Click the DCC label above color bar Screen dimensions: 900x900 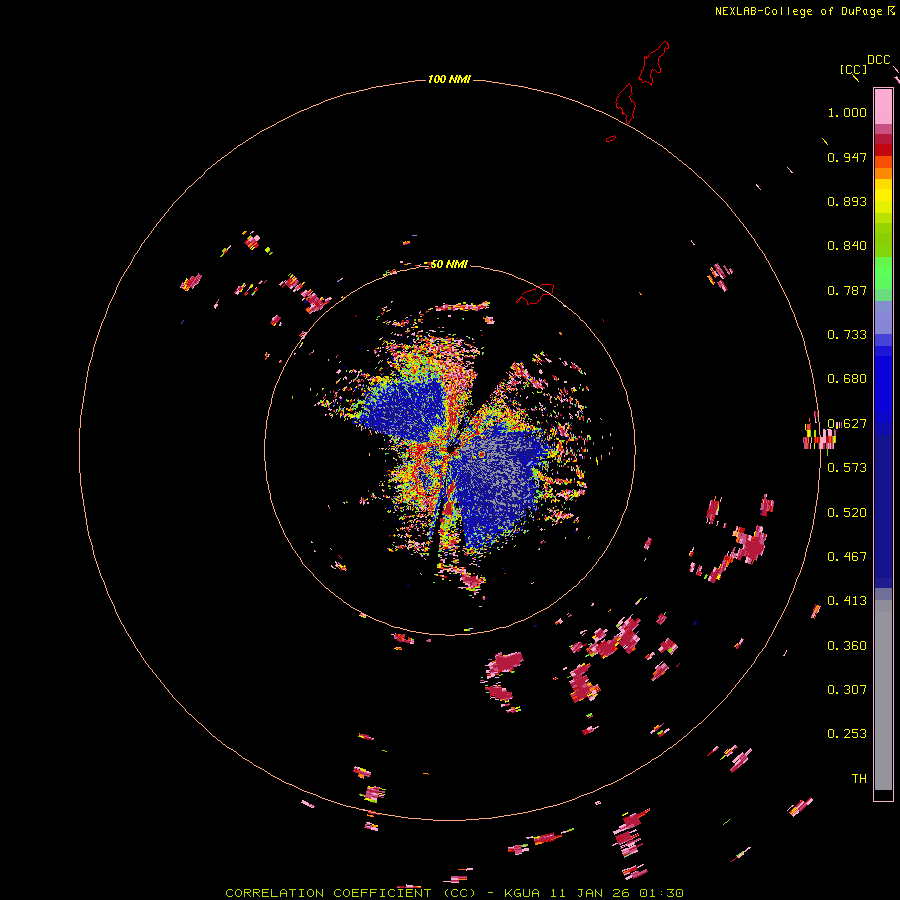coord(878,60)
